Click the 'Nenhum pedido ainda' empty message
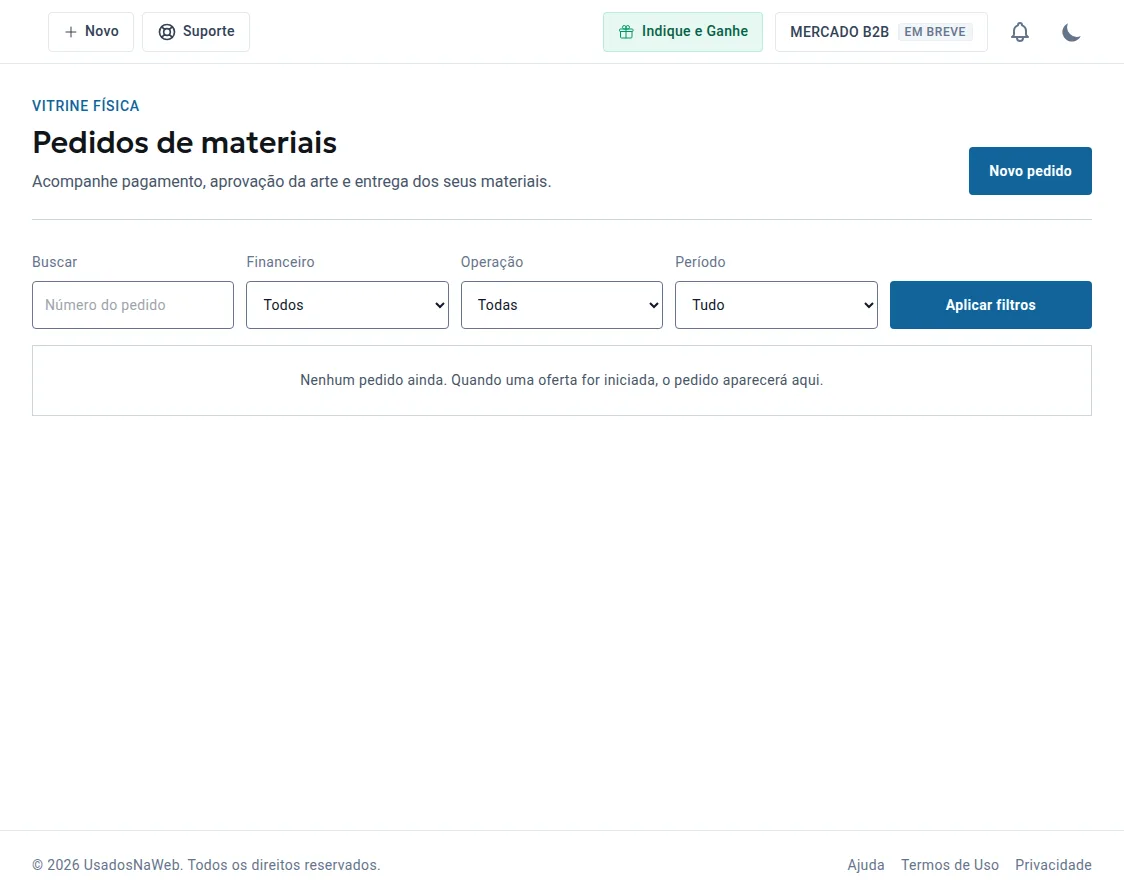The height and width of the screenshot is (880, 1124). [561, 380]
